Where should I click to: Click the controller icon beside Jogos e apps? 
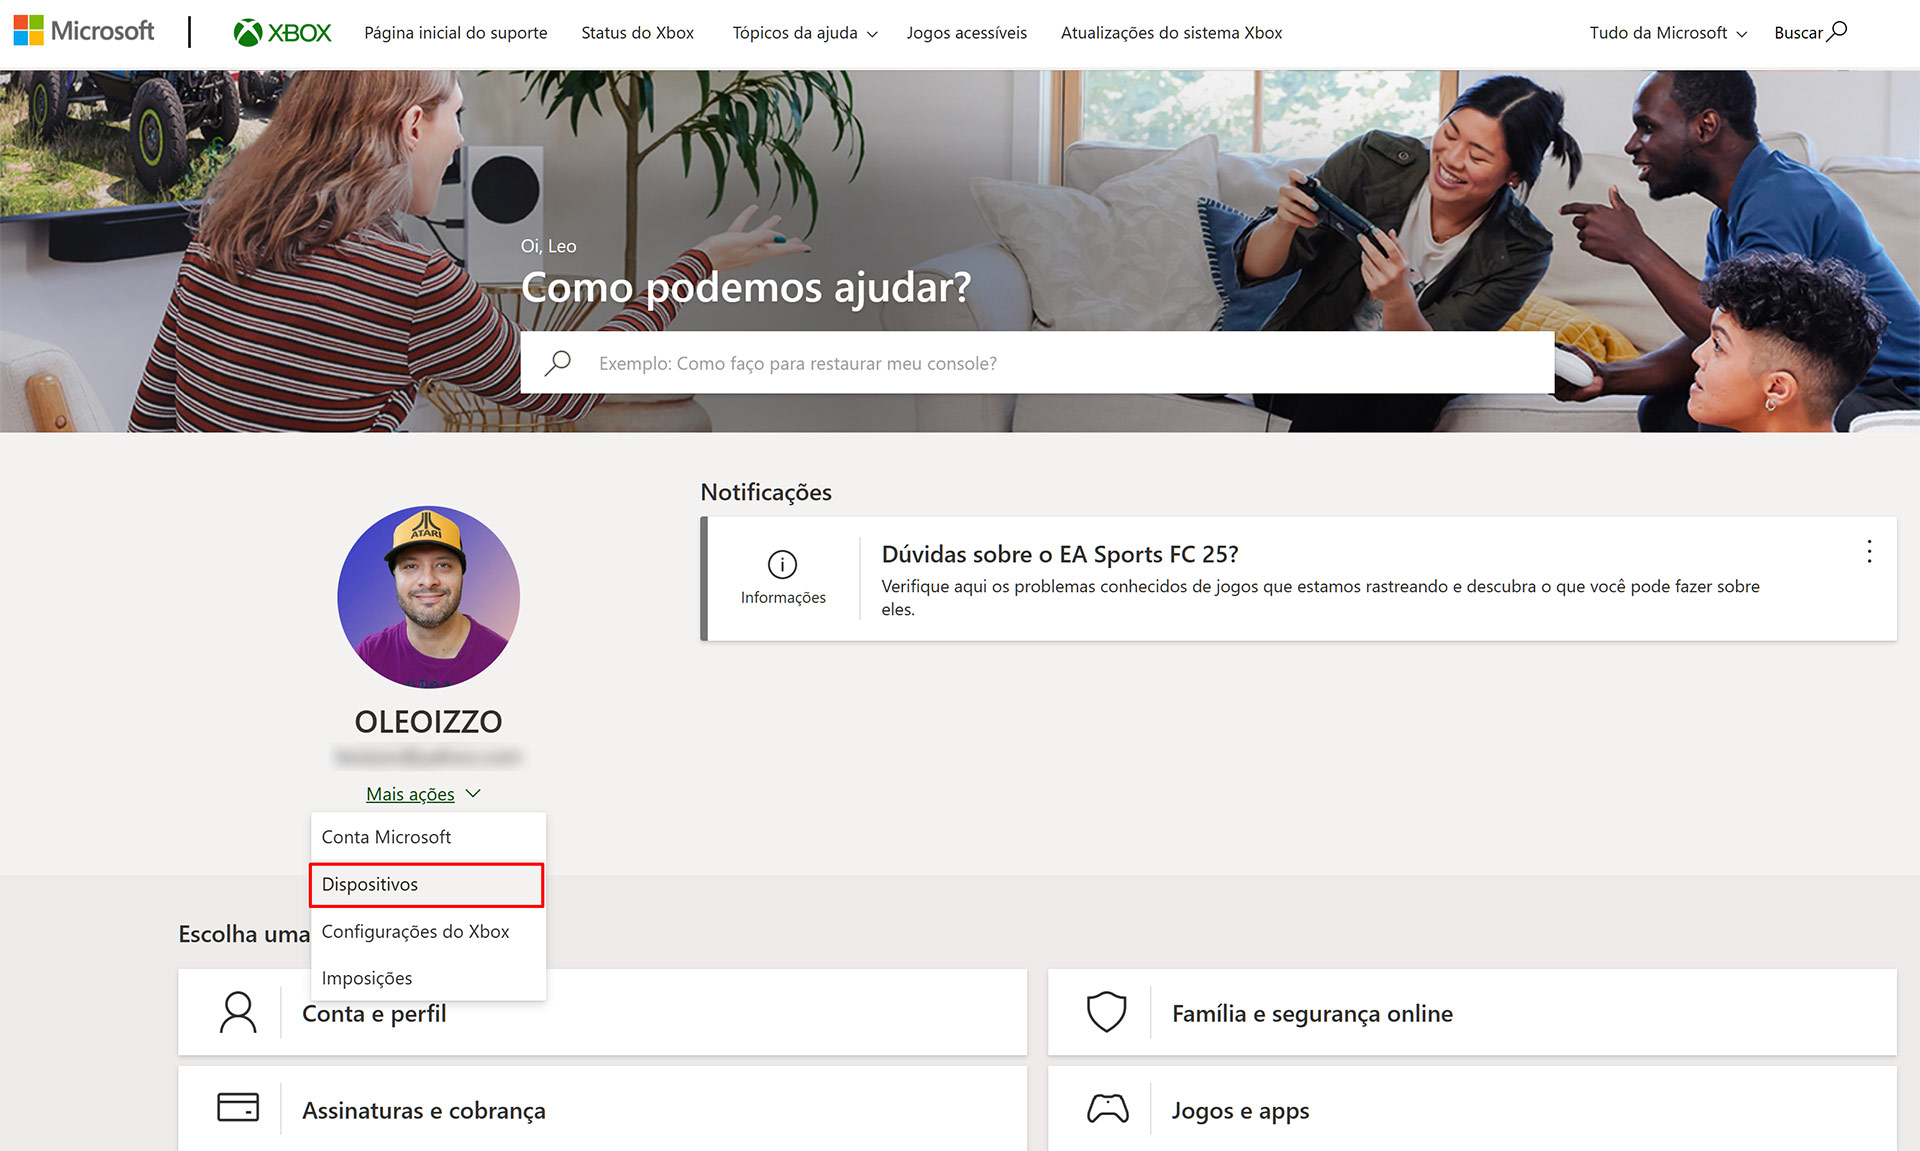tap(1106, 1108)
